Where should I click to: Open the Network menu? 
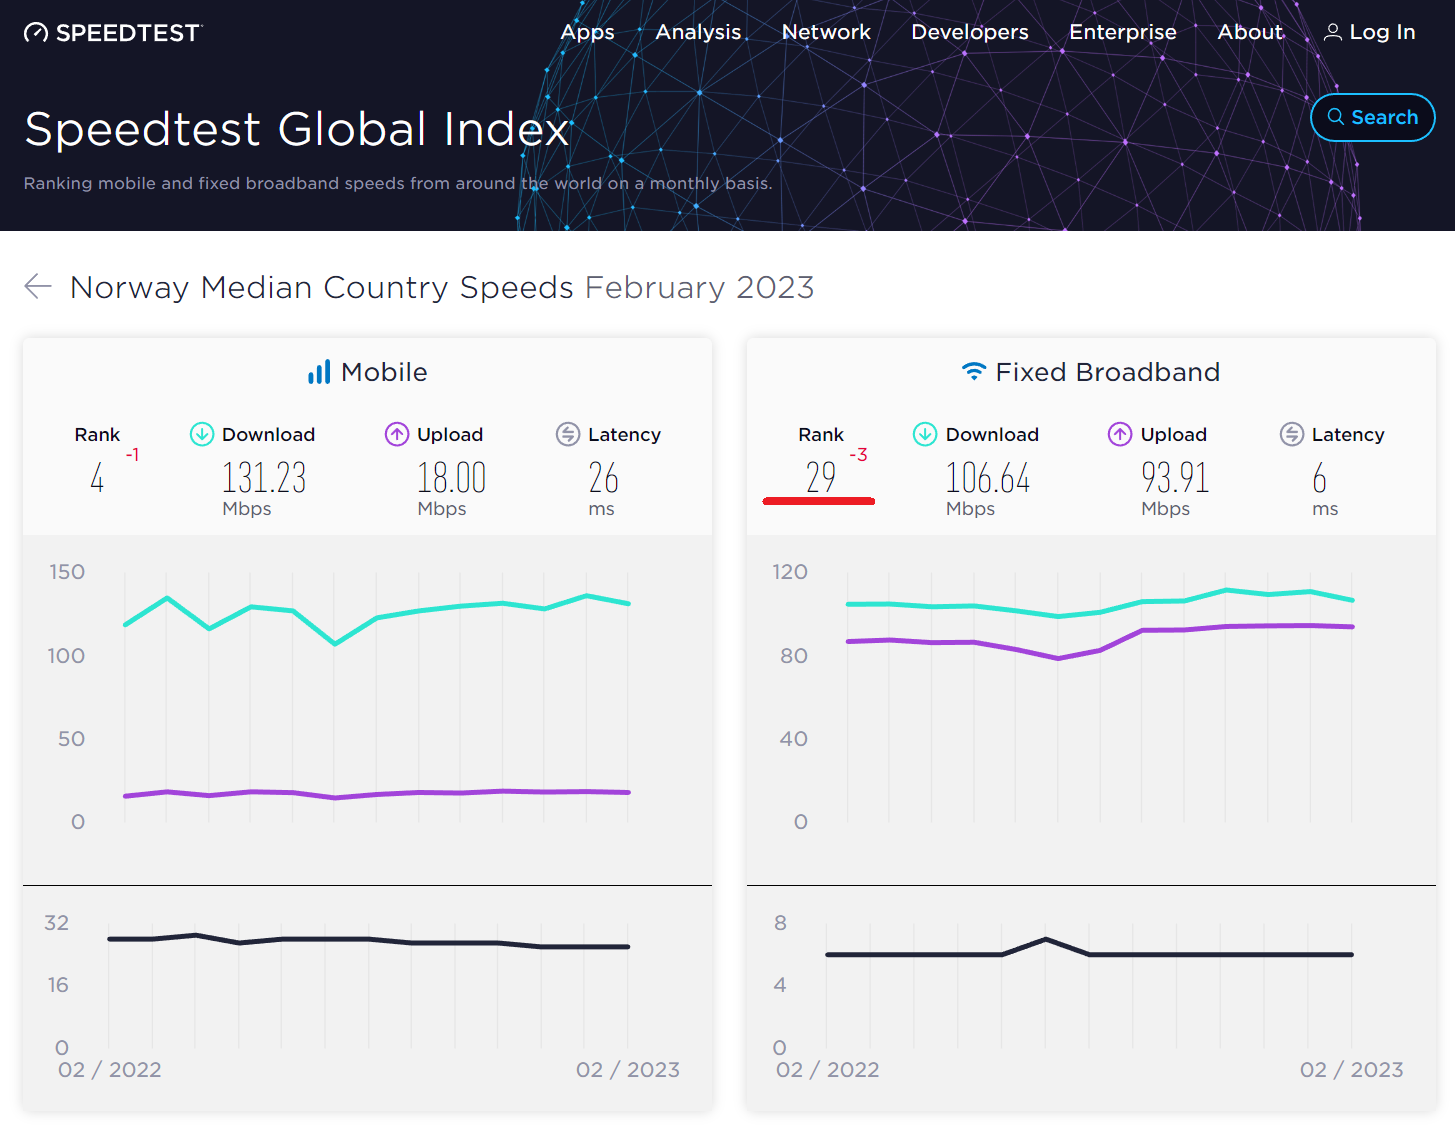826,32
